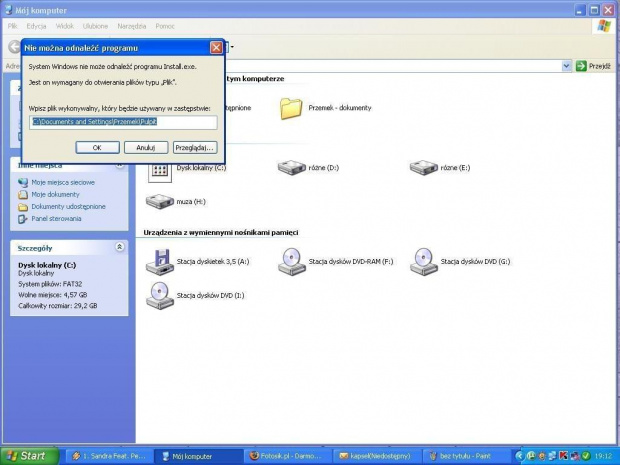Open the Pomoc menu
This screenshot has height=465, width=620.
165,26
